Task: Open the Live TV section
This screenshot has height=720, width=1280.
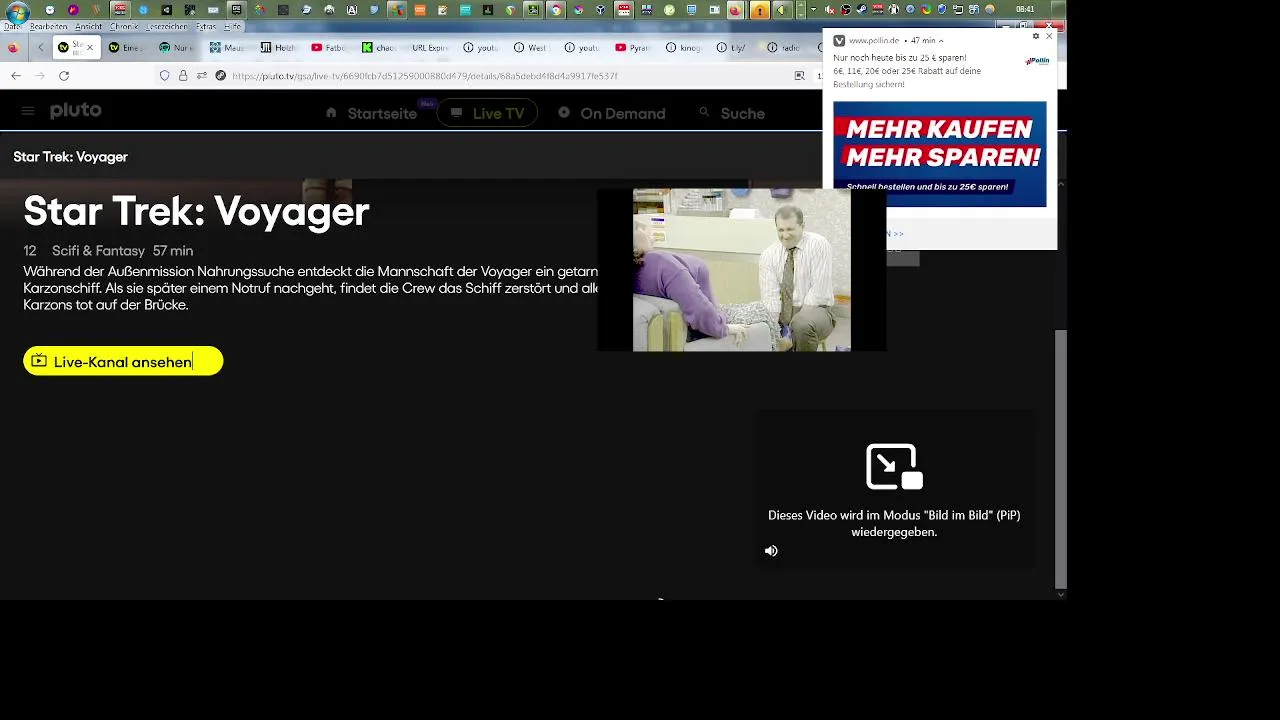Action: (487, 113)
